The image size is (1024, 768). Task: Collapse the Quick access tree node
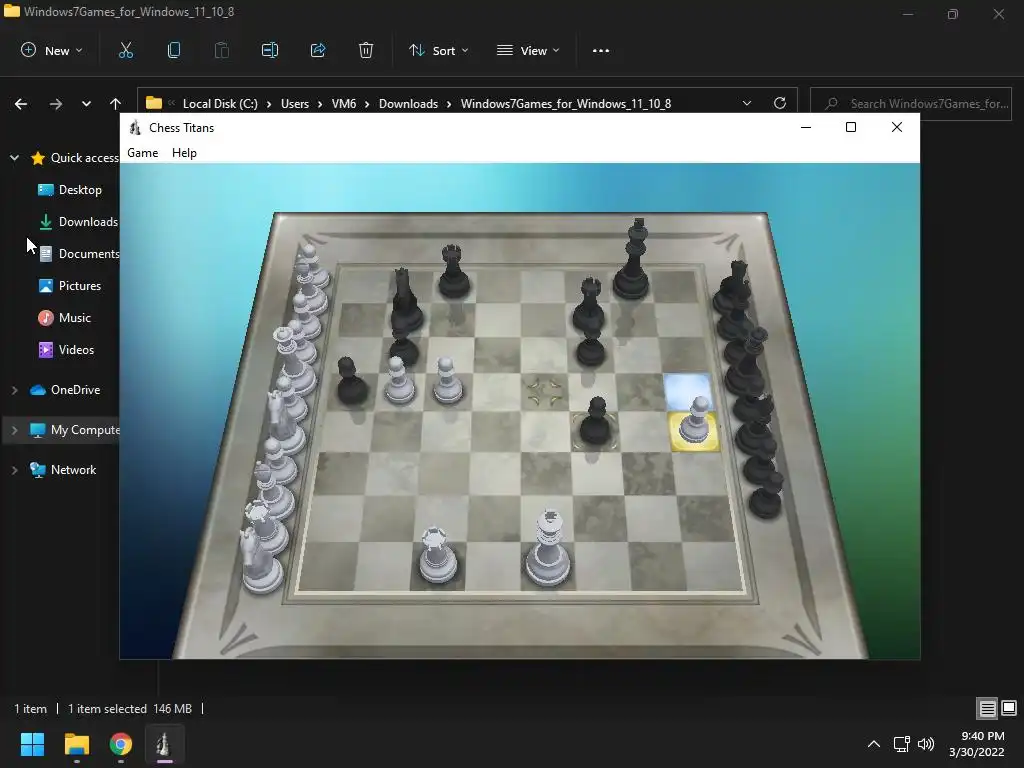click(x=14, y=157)
